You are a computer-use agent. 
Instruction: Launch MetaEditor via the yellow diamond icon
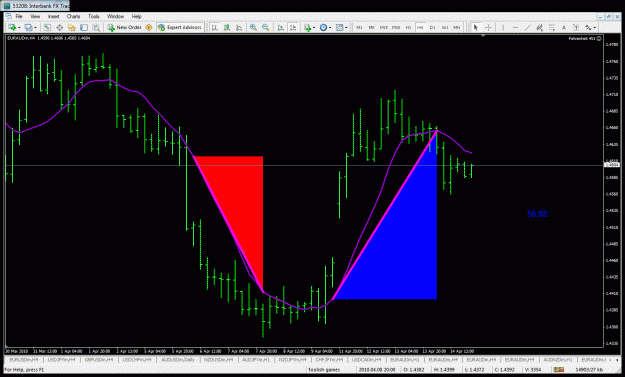[x=149, y=27]
